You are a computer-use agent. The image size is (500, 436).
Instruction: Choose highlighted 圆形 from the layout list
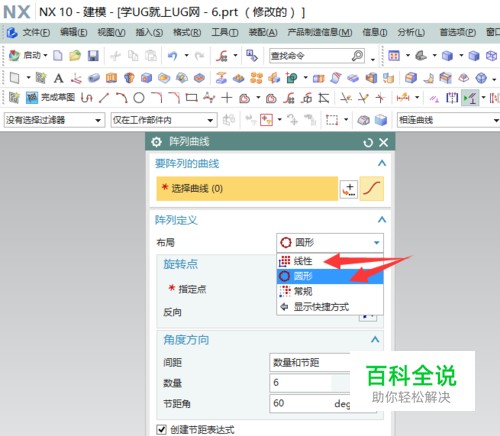point(330,276)
